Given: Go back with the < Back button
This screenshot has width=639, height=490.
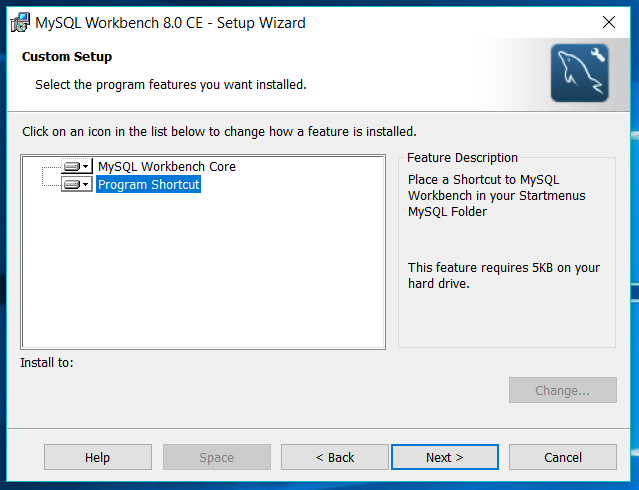Looking at the screenshot, I should coord(335,457).
